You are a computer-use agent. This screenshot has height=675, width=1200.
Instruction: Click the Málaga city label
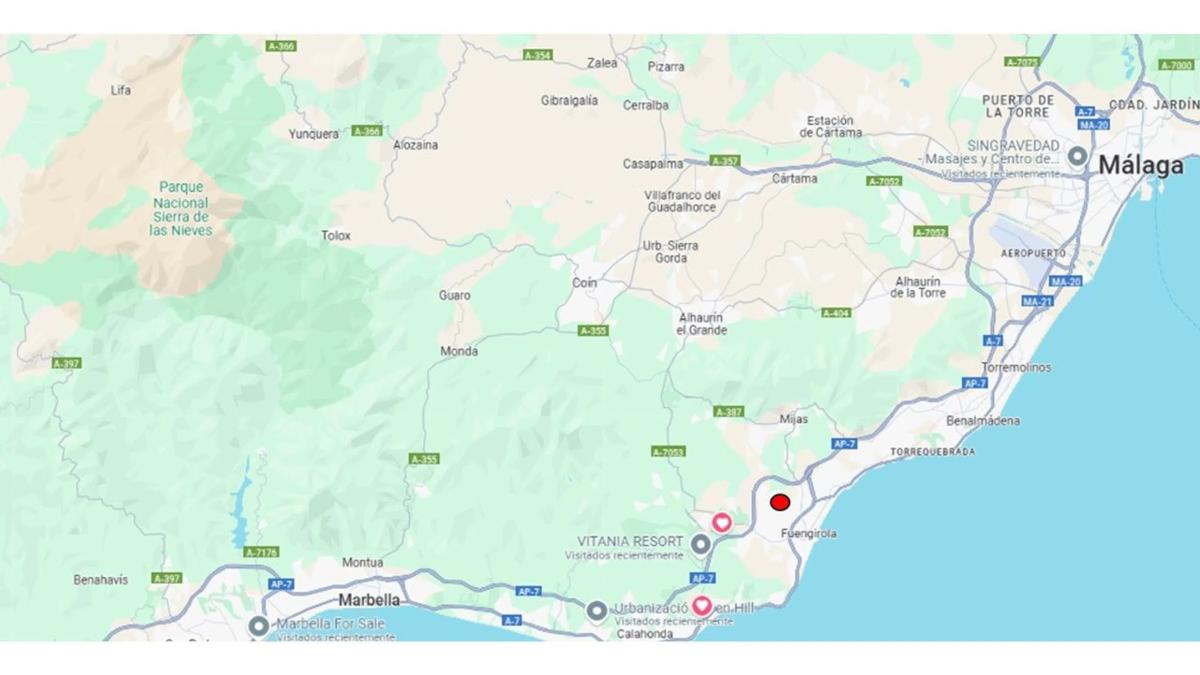[1141, 166]
